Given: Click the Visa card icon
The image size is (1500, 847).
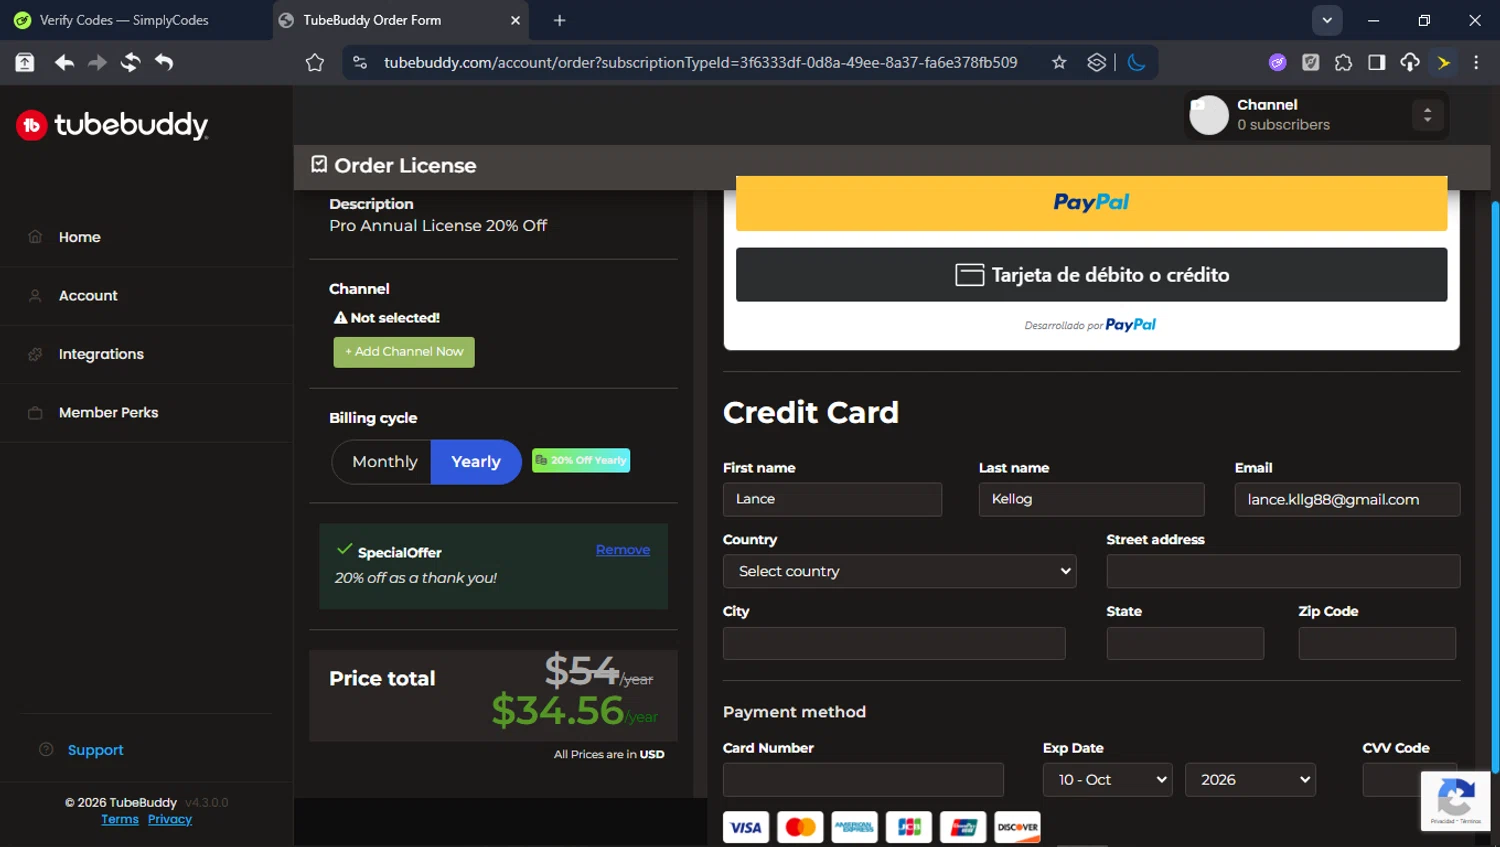Looking at the screenshot, I should [746, 827].
